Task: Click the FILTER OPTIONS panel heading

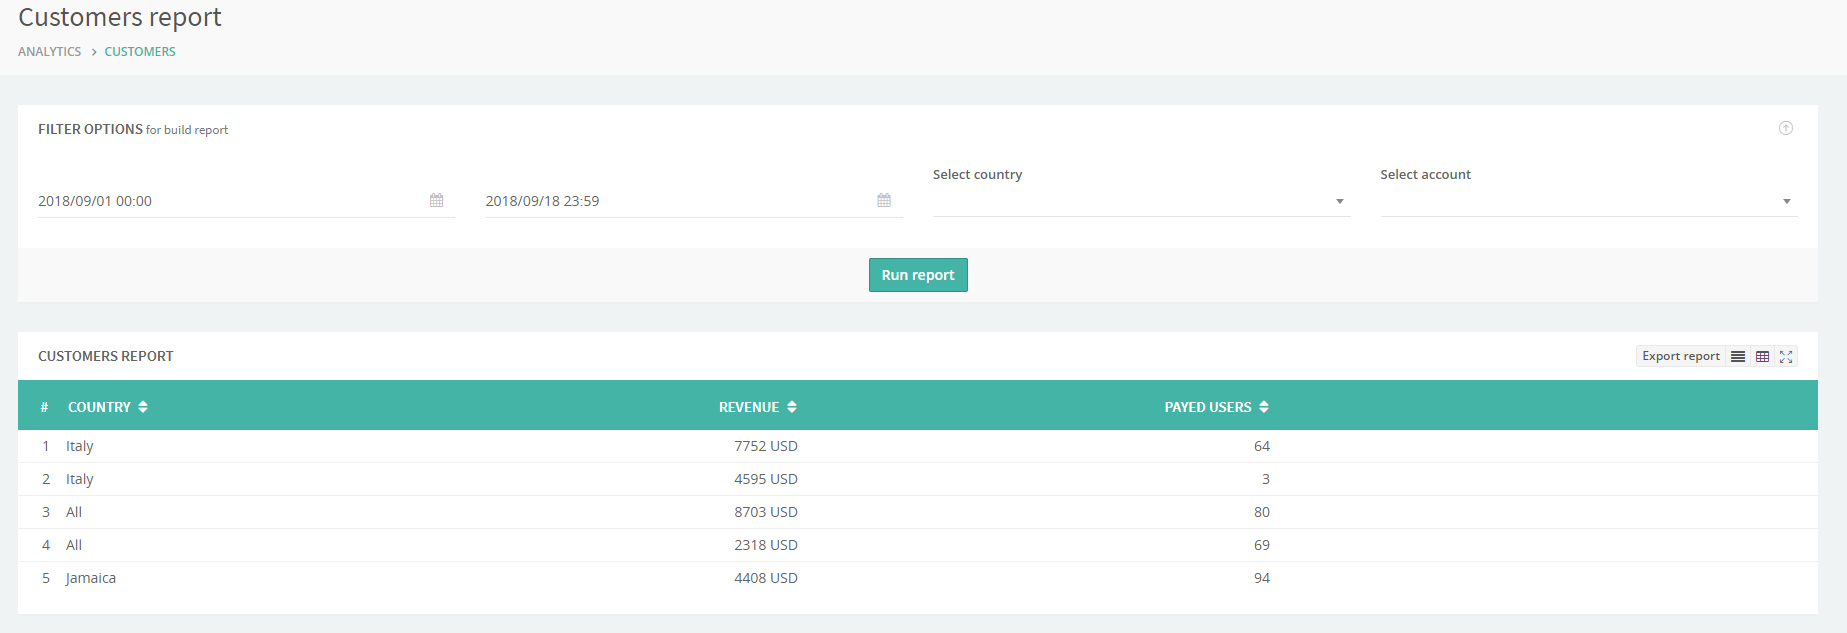Action: point(91,129)
